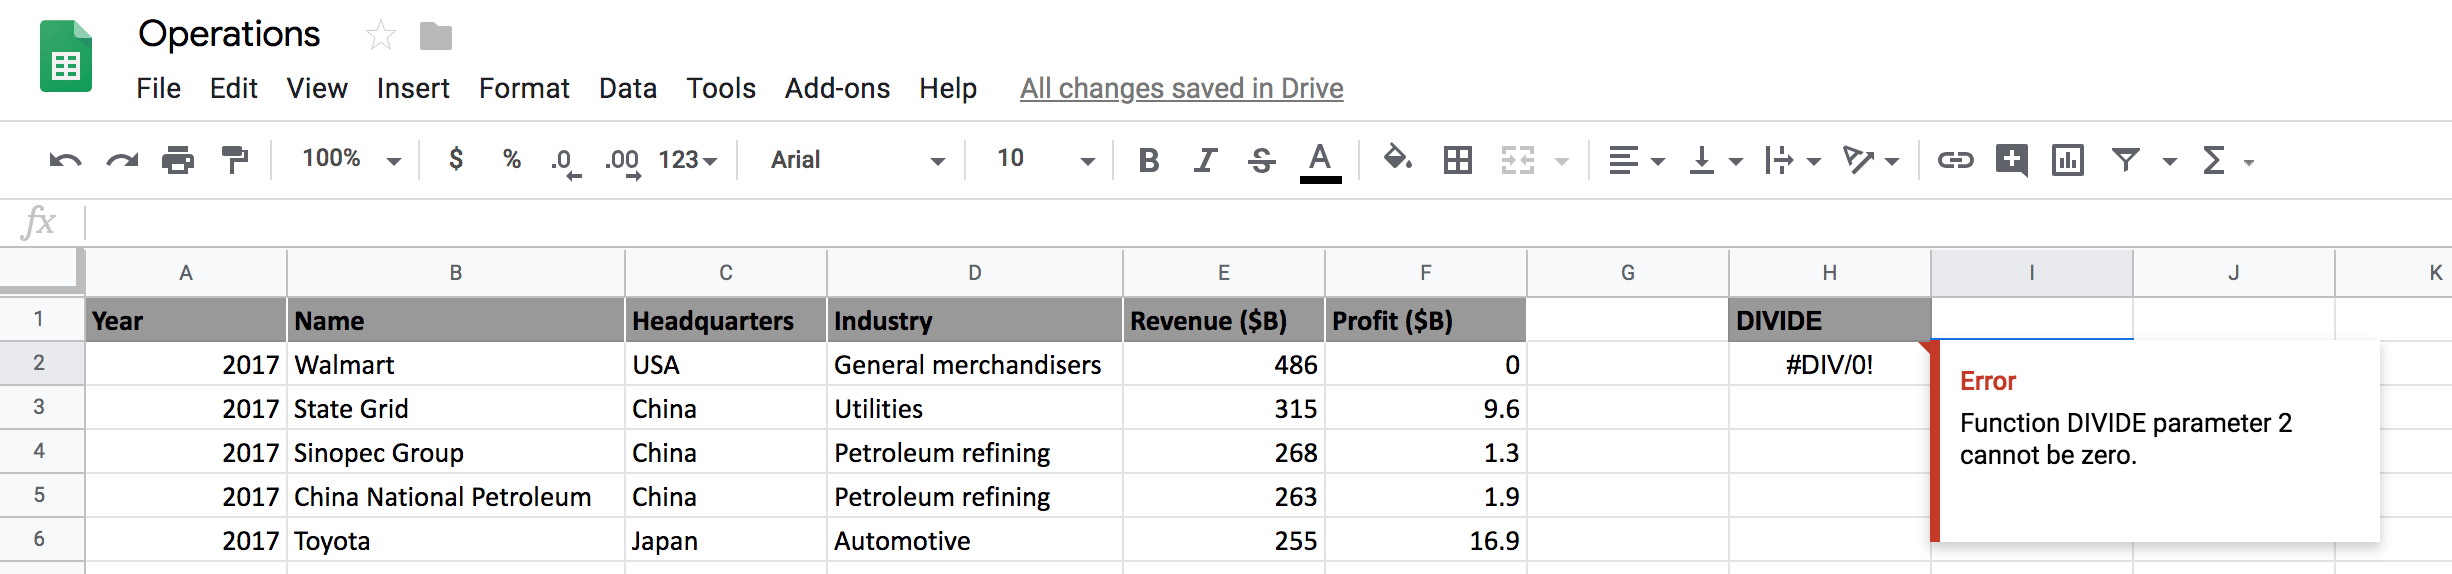
Task: Click the Revenue ($B) header cell
Action: pyautogui.click(x=1223, y=320)
